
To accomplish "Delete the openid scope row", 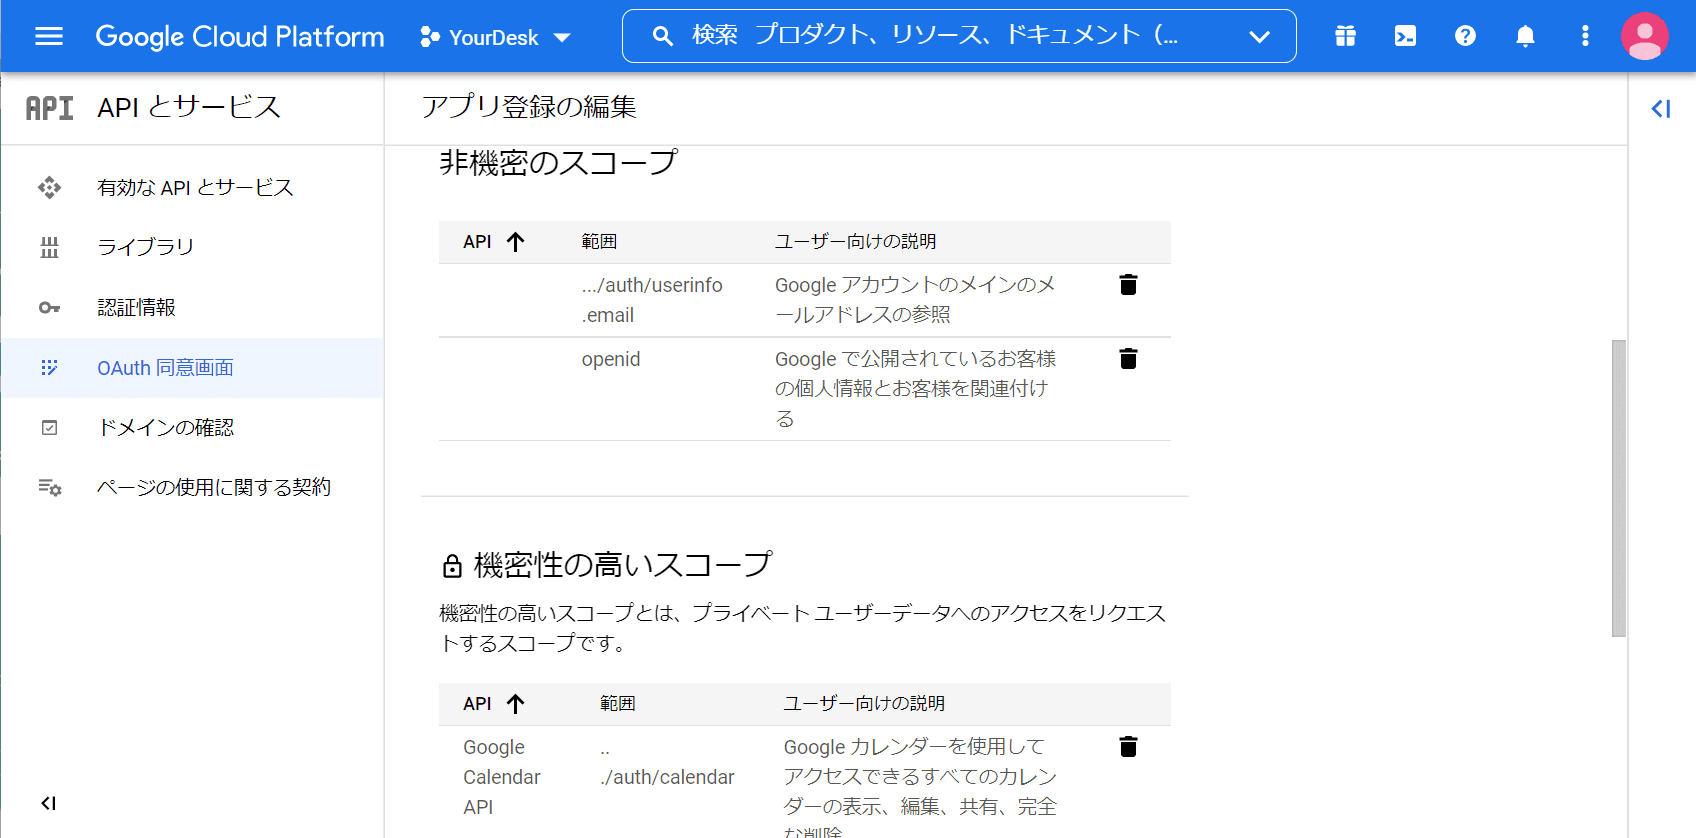I will (x=1128, y=359).
